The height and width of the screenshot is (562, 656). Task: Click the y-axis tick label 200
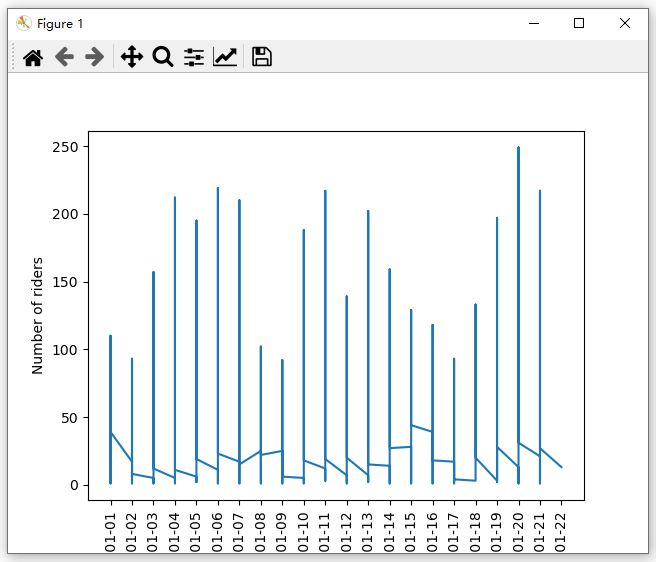pos(65,214)
